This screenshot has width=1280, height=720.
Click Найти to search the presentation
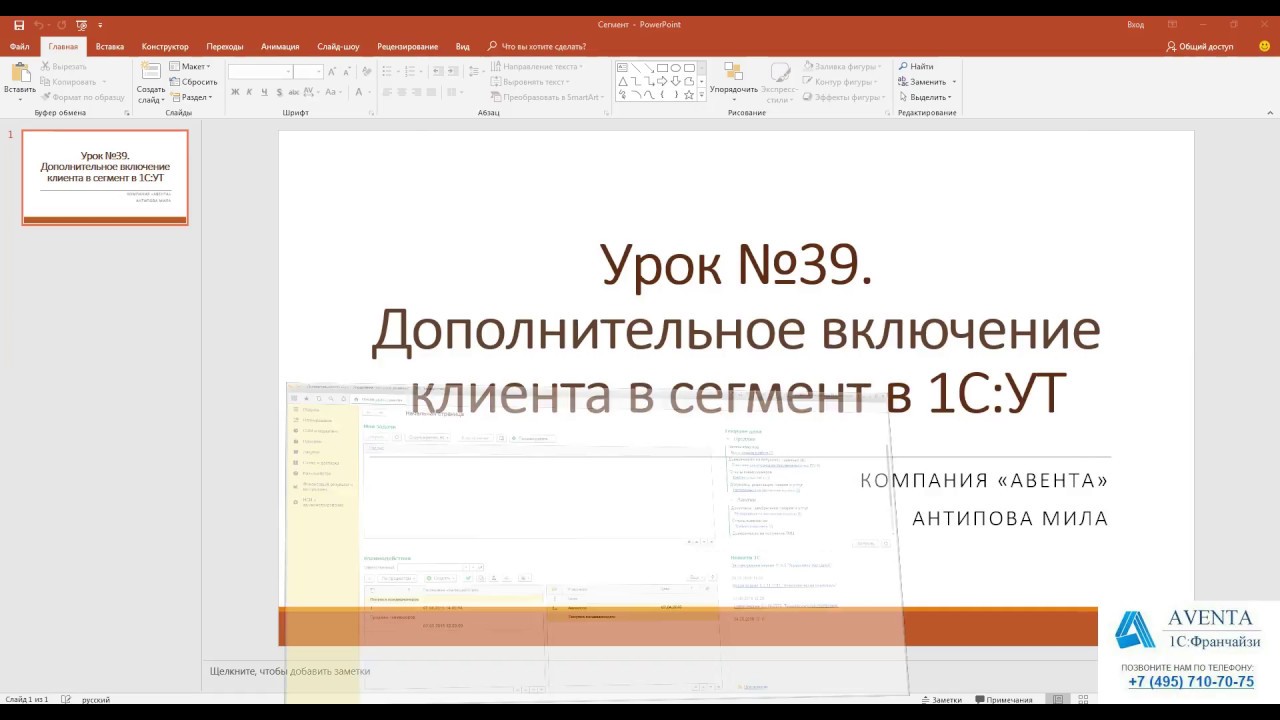(916, 66)
